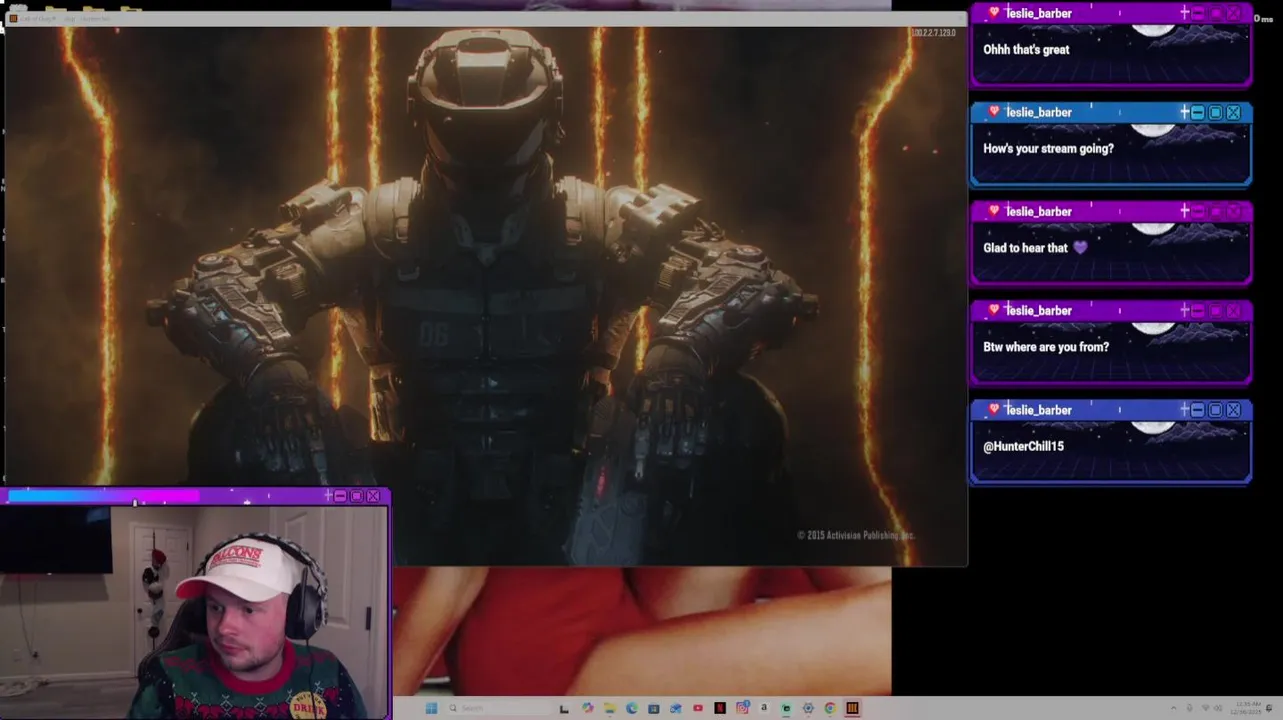1283x720 pixels.
Task: Maximize the "@HunterChill15" chat window
Action: tap(1215, 409)
